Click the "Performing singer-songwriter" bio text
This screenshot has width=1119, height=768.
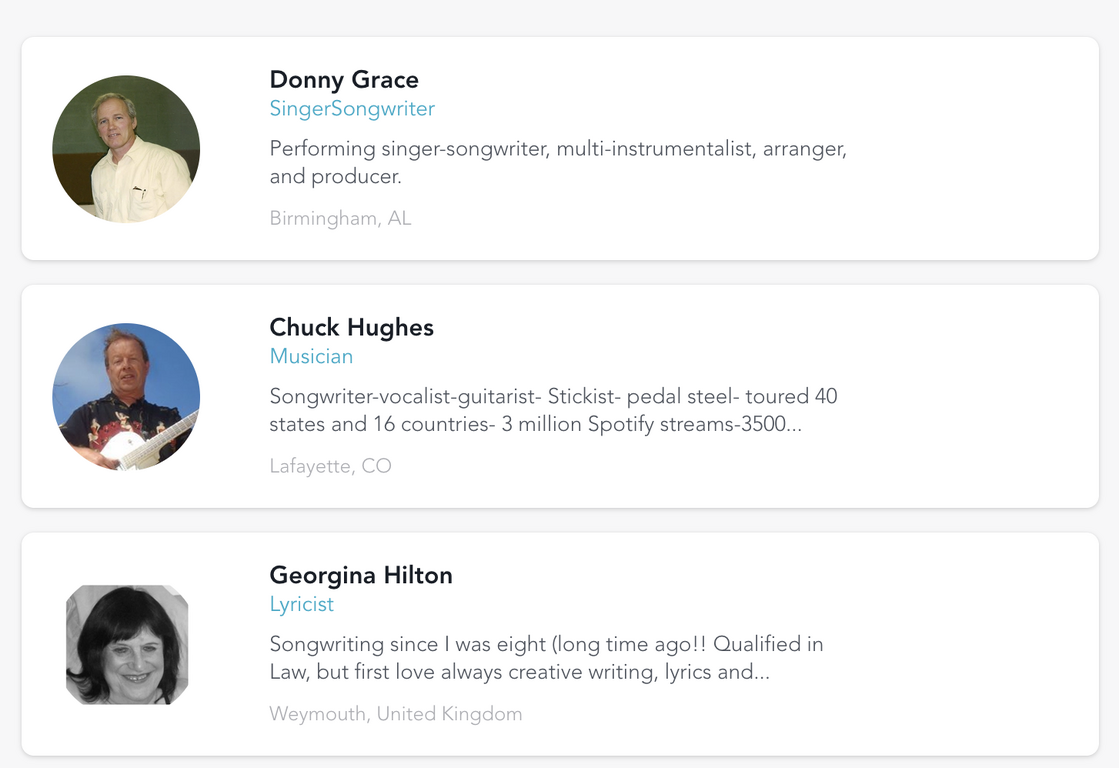pyautogui.click(x=558, y=163)
